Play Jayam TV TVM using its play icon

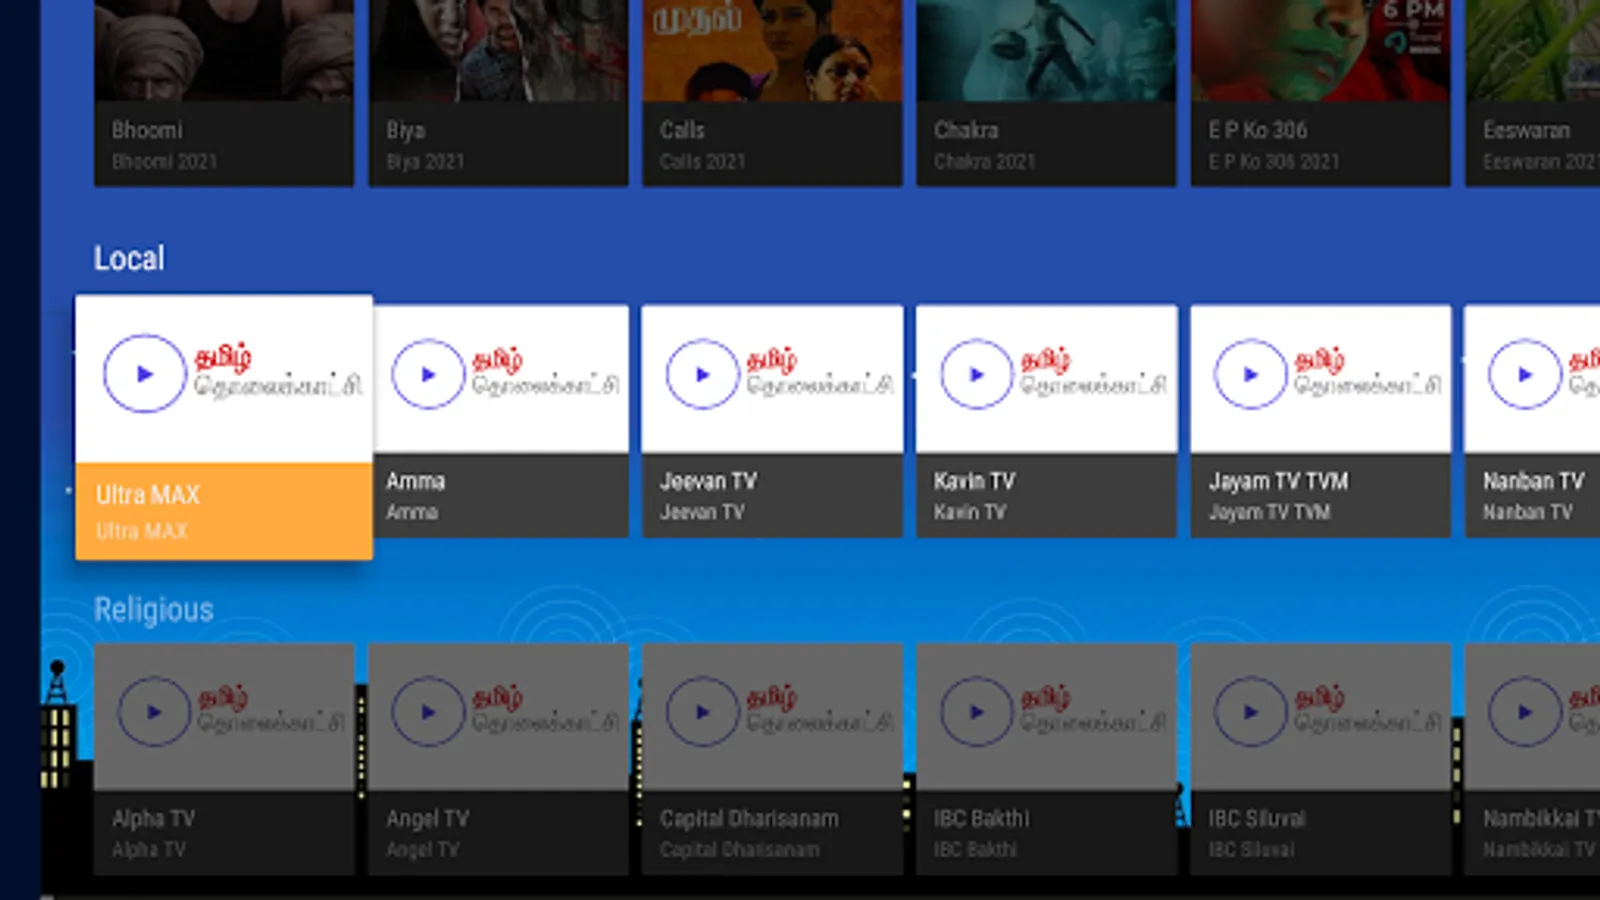pyautogui.click(x=1250, y=375)
